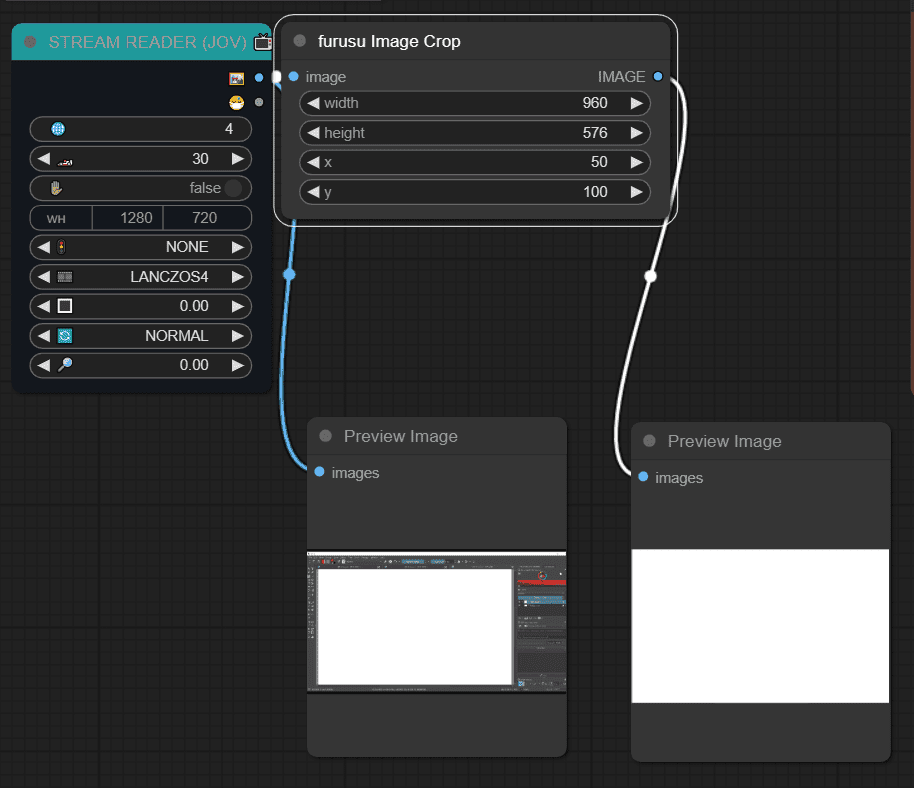Click the mask output emoji icon
Image resolution: width=914 pixels, height=788 pixels.
(x=237, y=103)
